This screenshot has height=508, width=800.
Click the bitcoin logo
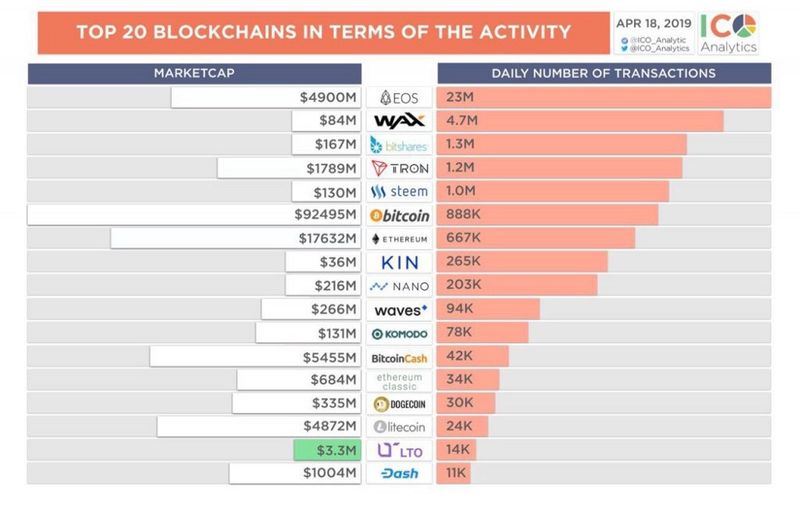click(399, 215)
